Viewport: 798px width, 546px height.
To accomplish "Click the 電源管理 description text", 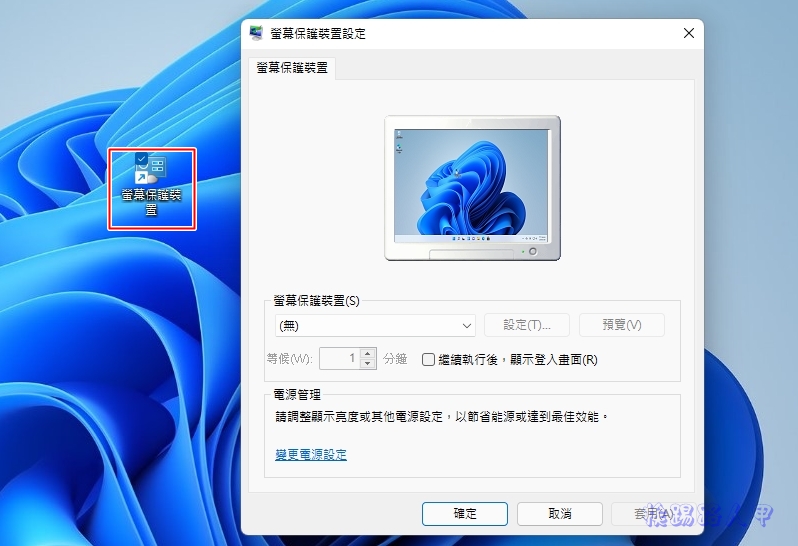I will [x=442, y=417].
